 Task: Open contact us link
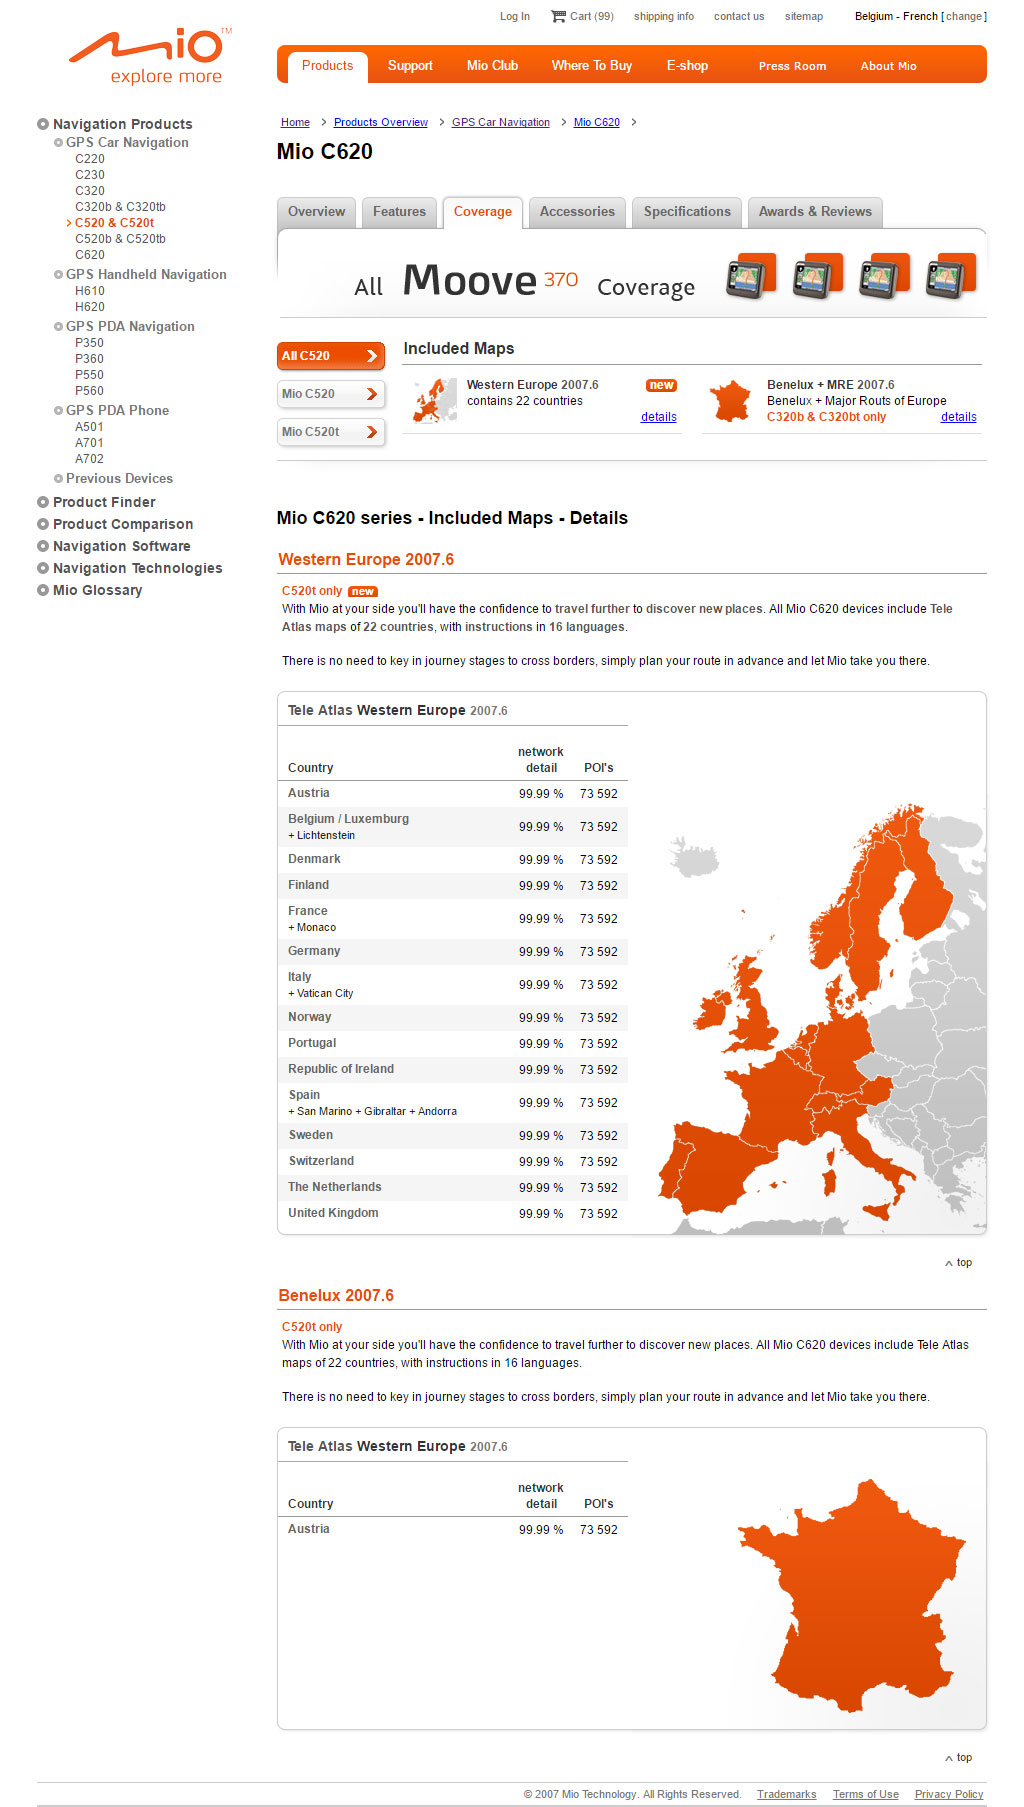click(739, 17)
